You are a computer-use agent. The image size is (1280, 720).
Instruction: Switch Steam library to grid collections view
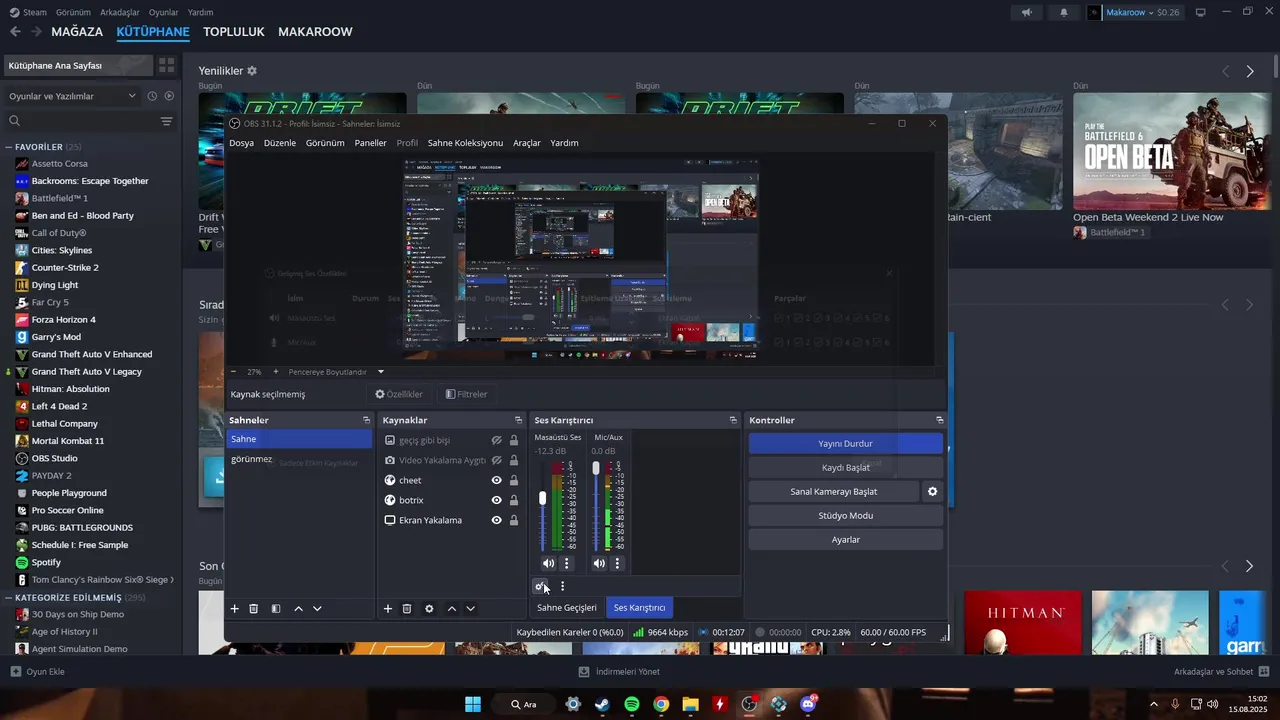click(166, 65)
